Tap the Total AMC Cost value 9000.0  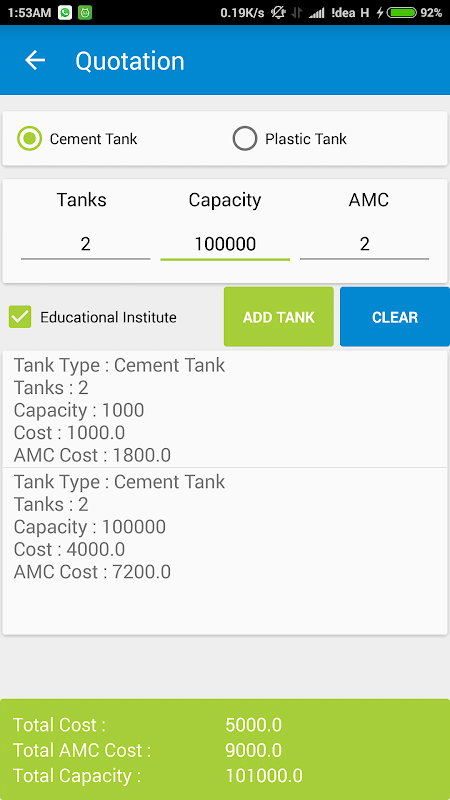[x=254, y=750]
